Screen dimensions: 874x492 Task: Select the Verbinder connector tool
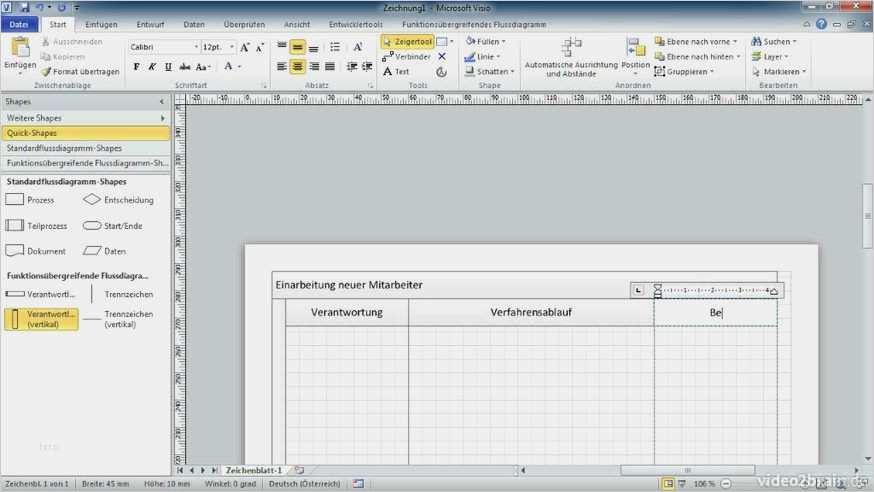click(406, 57)
